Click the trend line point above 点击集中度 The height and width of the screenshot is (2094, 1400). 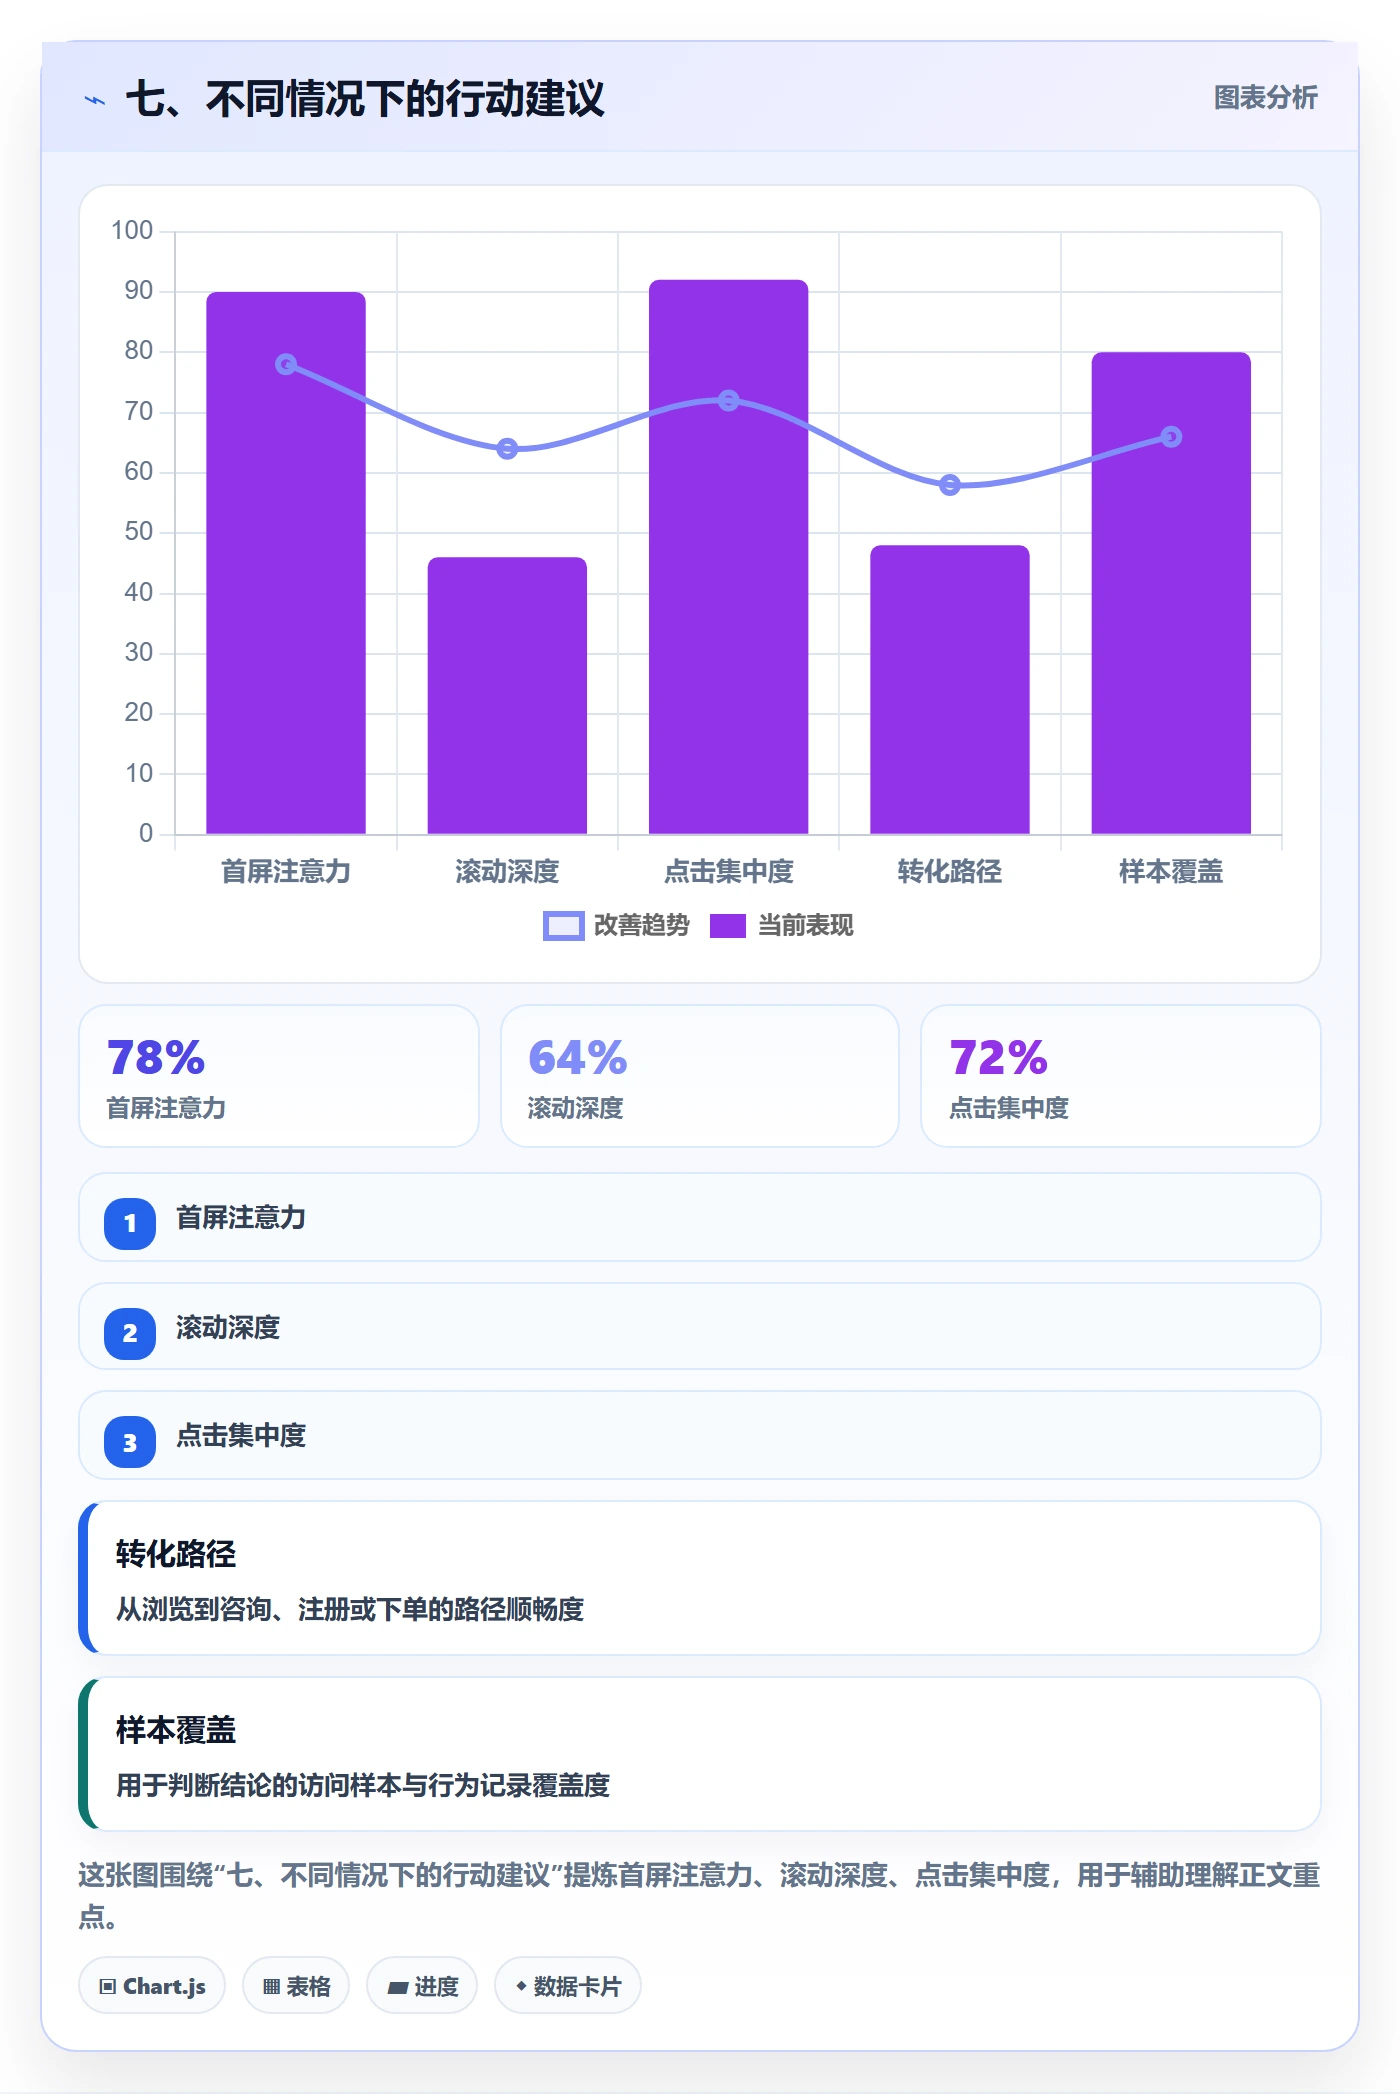point(728,400)
